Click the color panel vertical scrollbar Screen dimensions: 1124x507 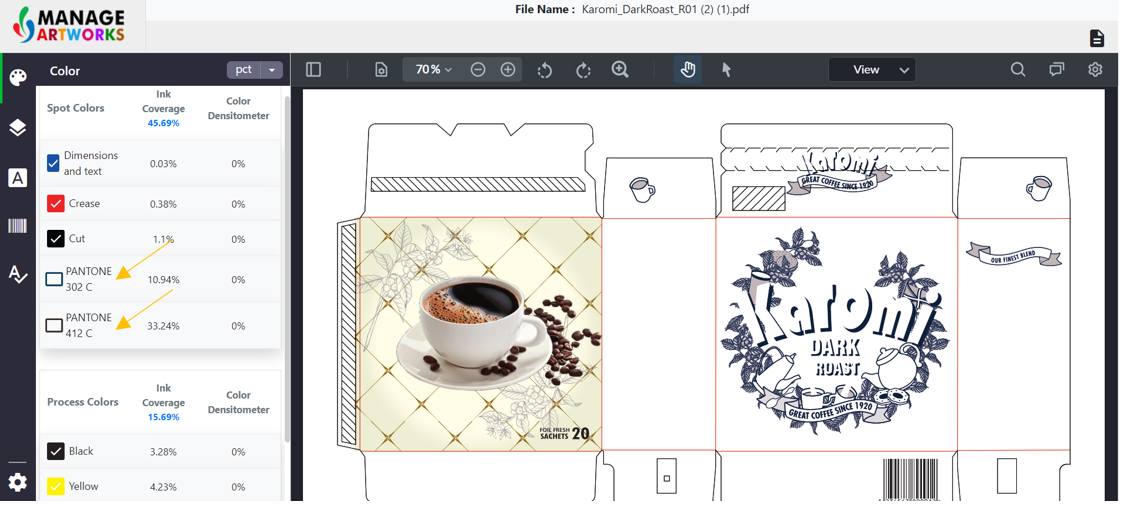(287, 269)
